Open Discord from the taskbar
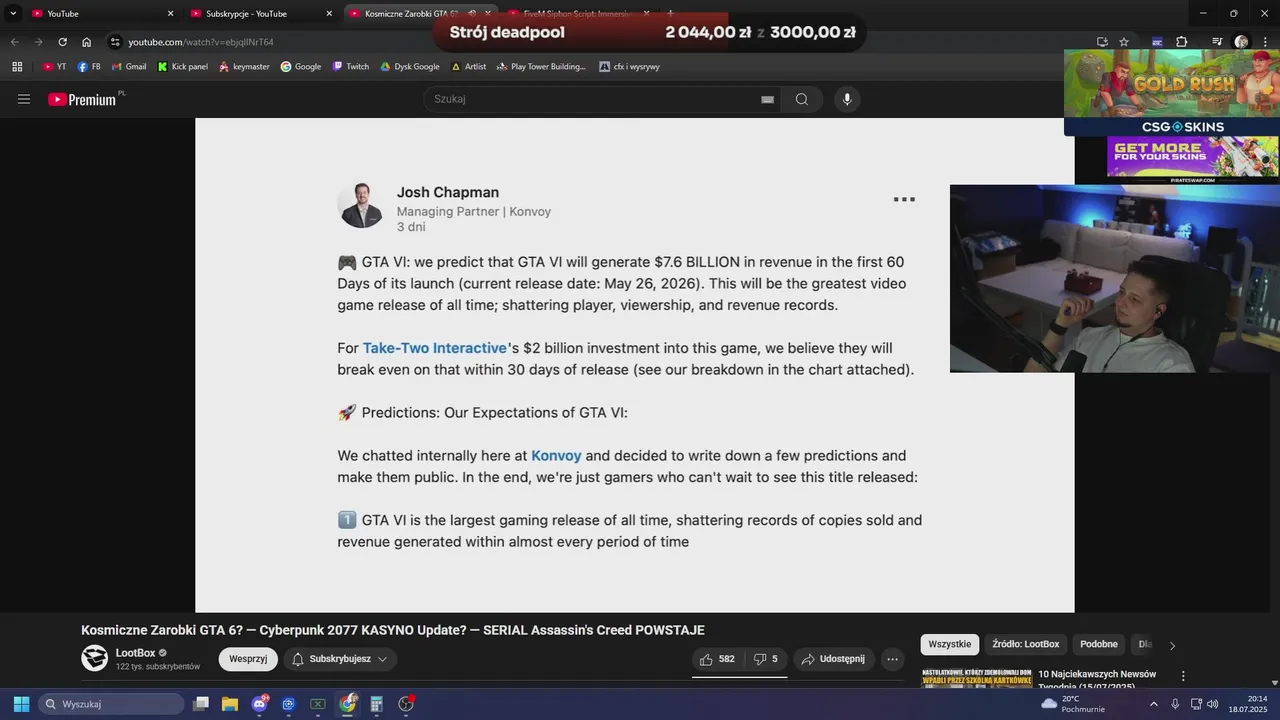The width and height of the screenshot is (1280, 720). (x=260, y=704)
